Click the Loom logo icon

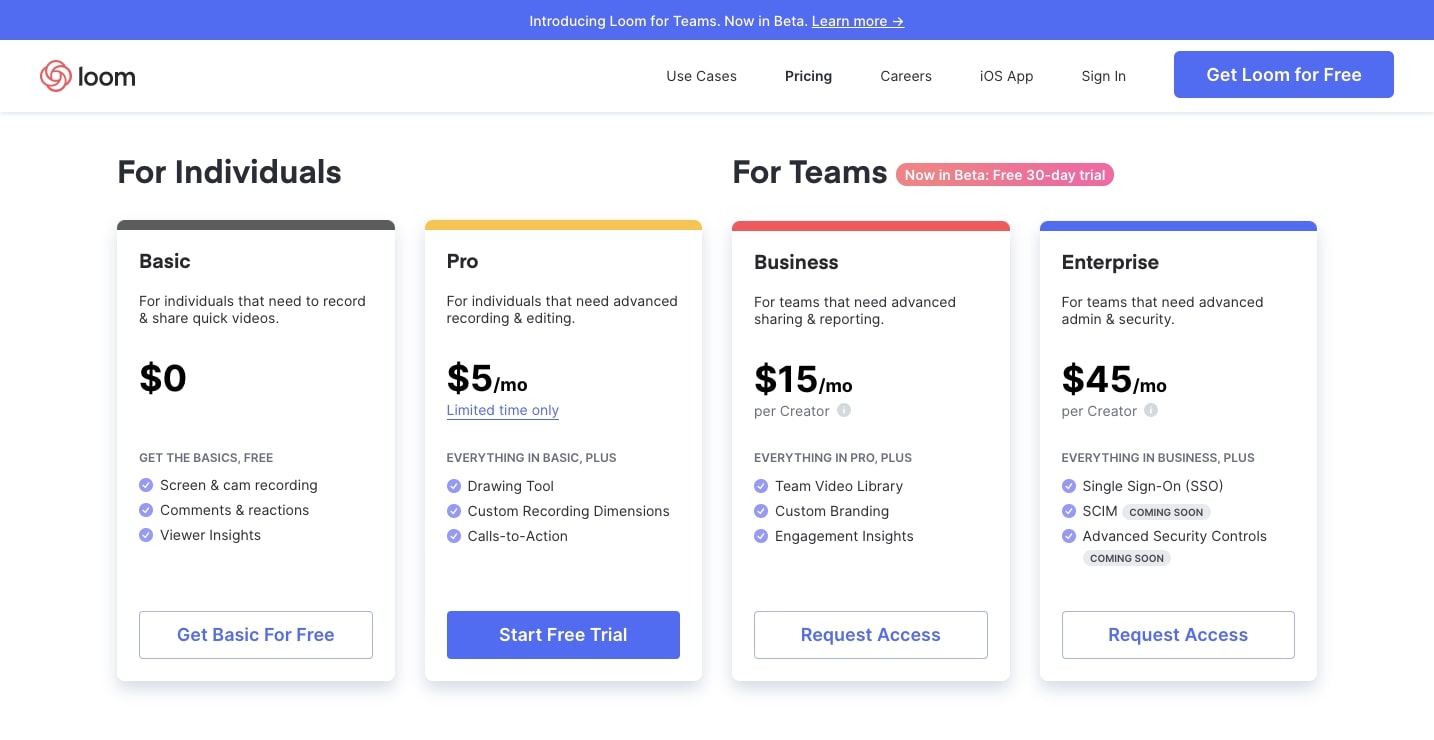click(55, 76)
